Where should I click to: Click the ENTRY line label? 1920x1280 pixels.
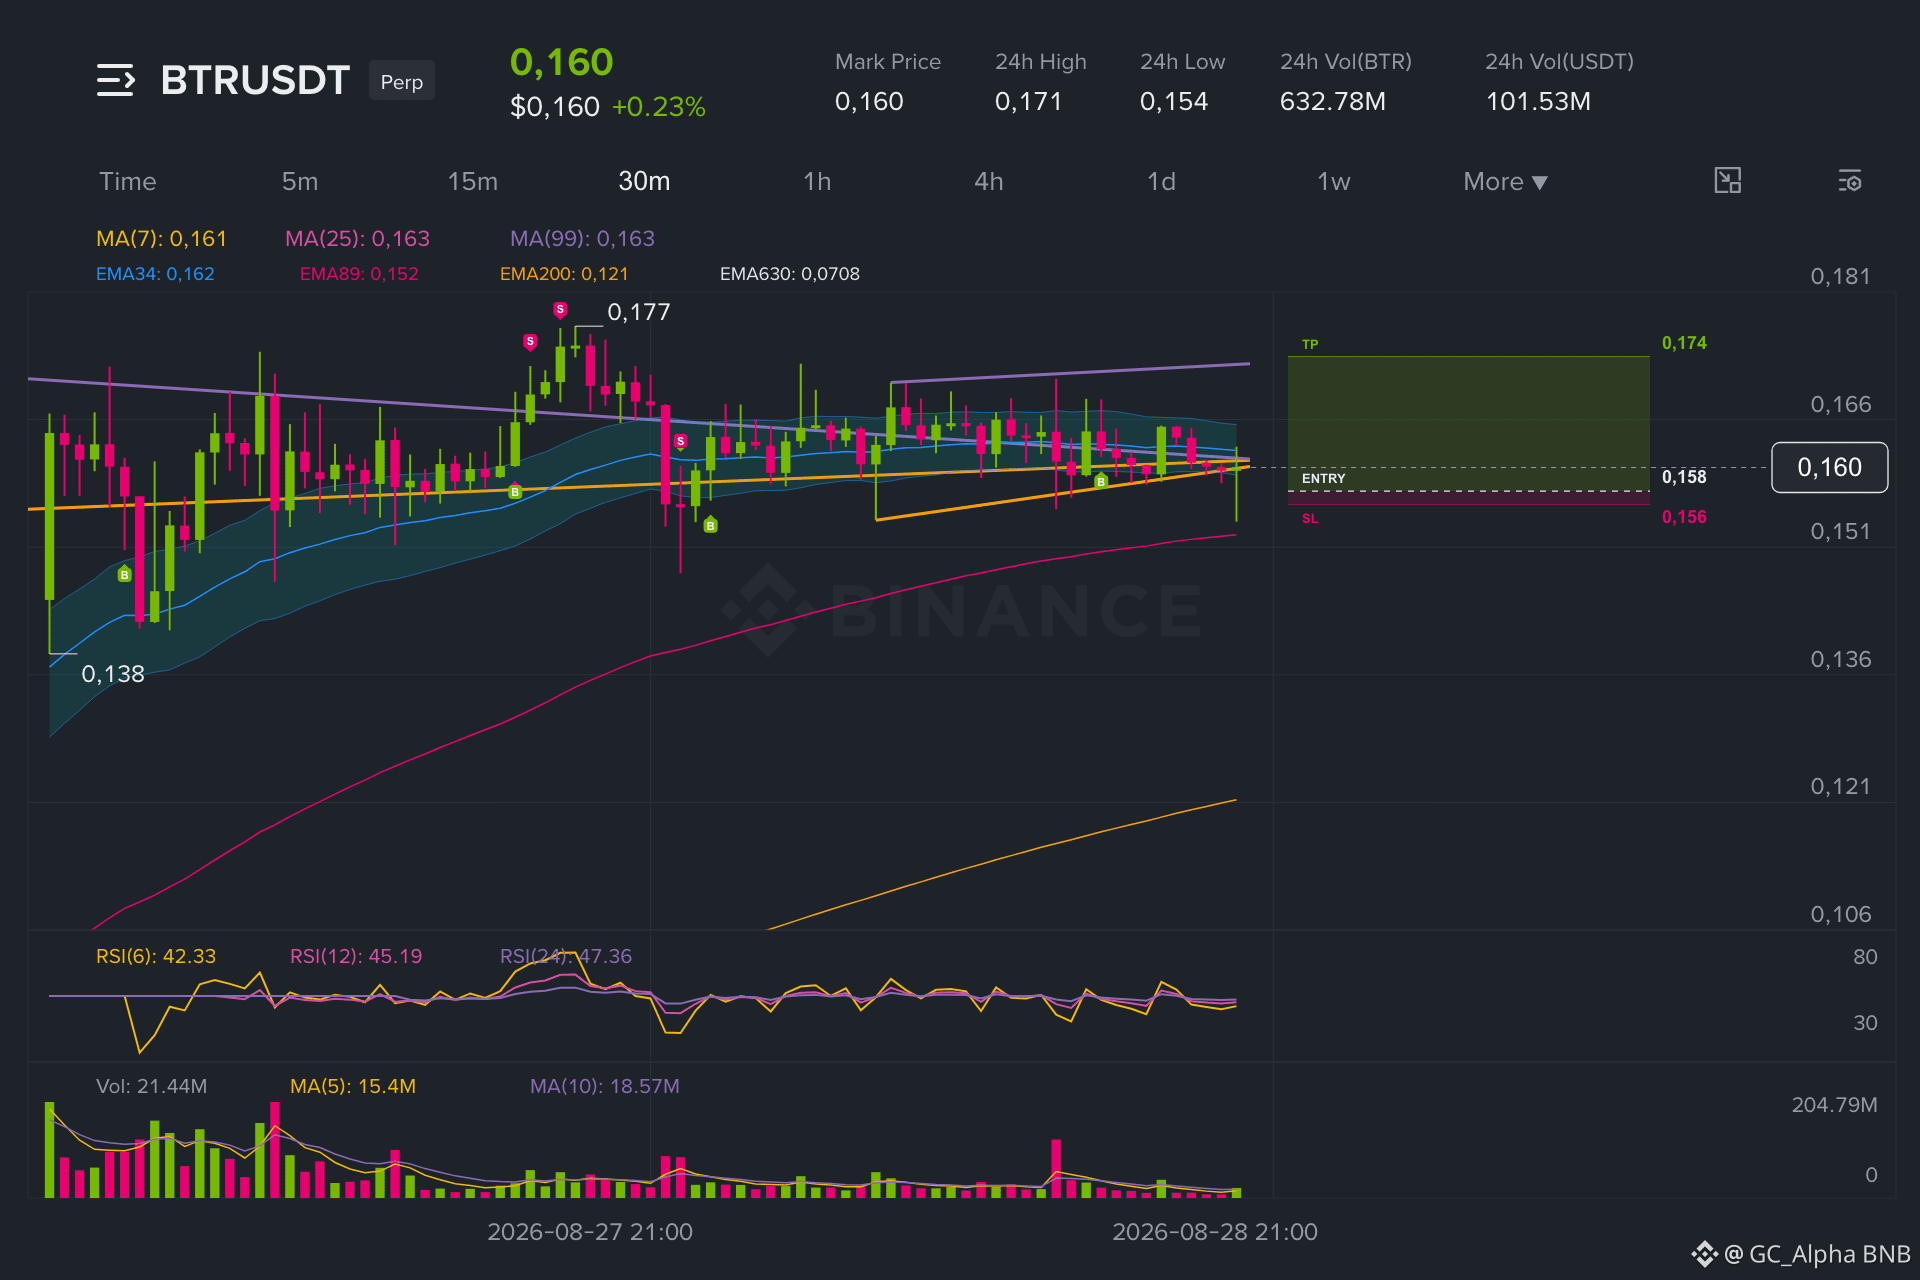pyautogui.click(x=1323, y=478)
